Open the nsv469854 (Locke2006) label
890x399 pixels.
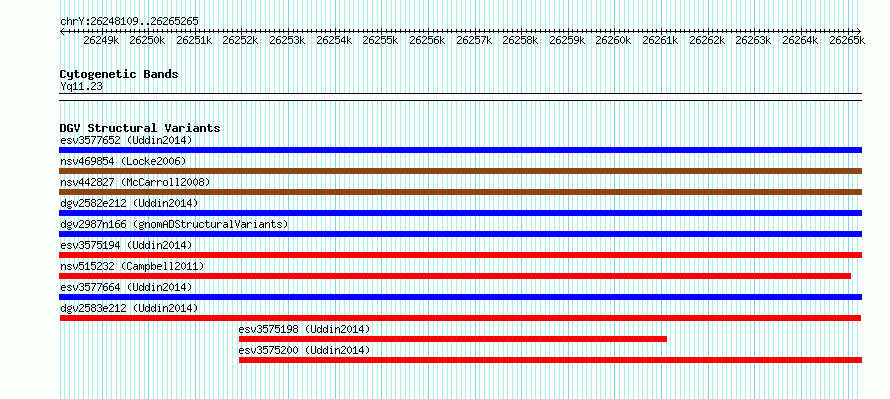[123, 161]
